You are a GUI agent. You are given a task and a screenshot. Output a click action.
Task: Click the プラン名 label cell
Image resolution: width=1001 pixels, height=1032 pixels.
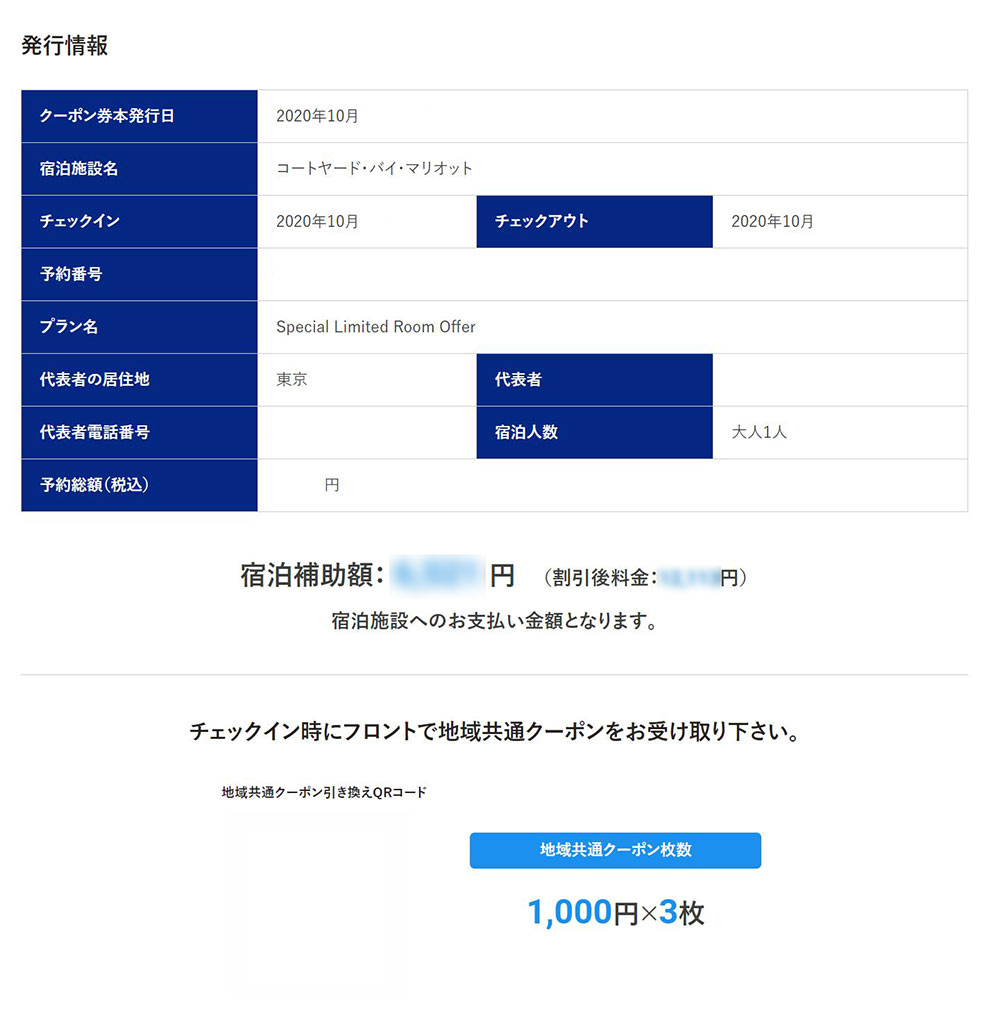[x=139, y=326]
